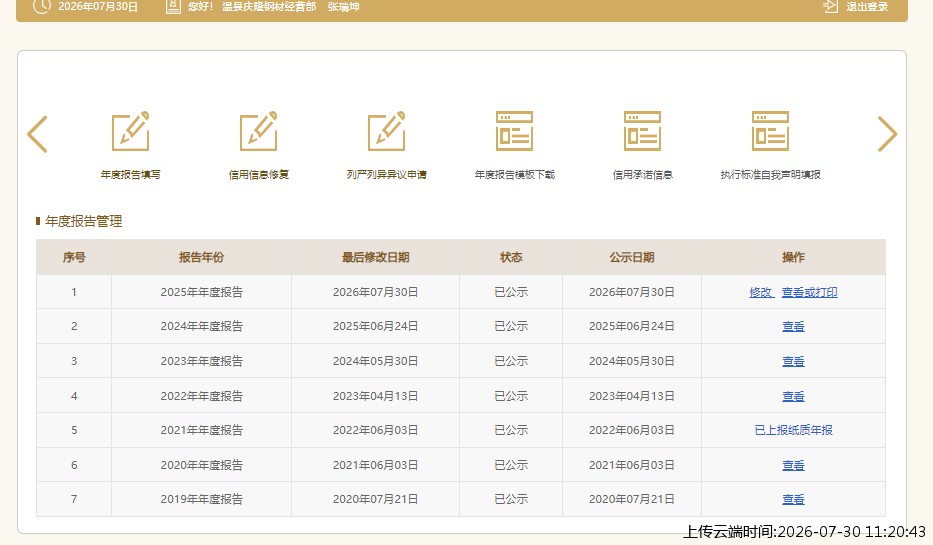
Task: Click the 年度报告管理 section heading
Action: click(83, 221)
